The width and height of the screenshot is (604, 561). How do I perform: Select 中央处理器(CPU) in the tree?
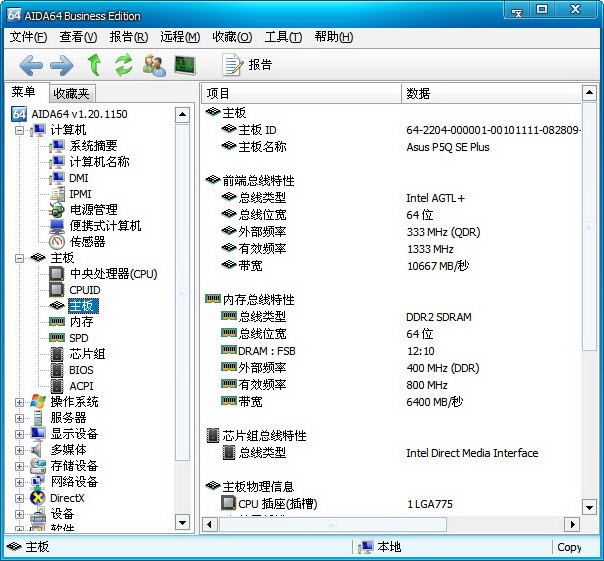[113, 273]
